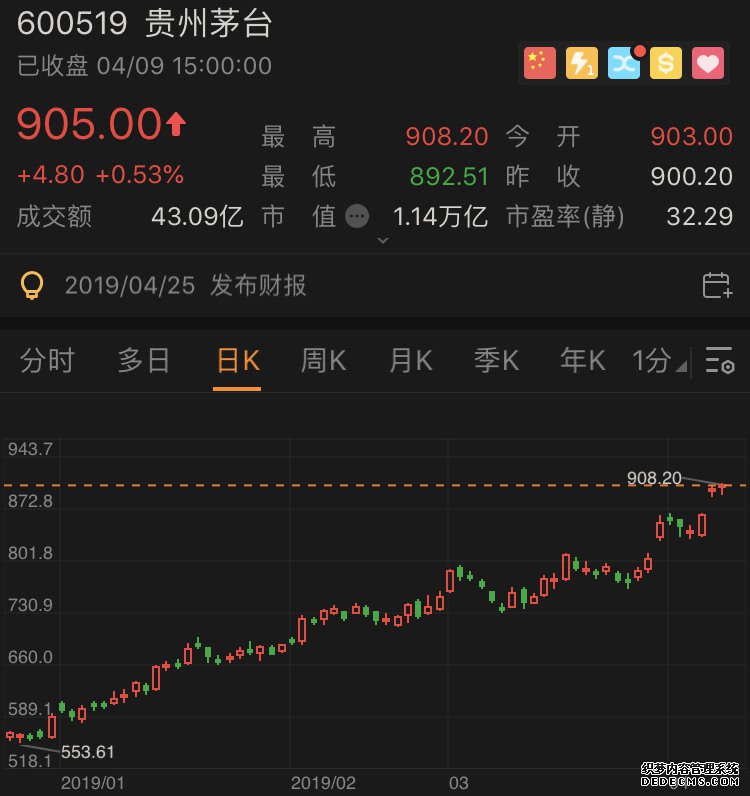Tap the 成交额 value 43.09亿
This screenshot has height=796, width=750.
point(198,217)
